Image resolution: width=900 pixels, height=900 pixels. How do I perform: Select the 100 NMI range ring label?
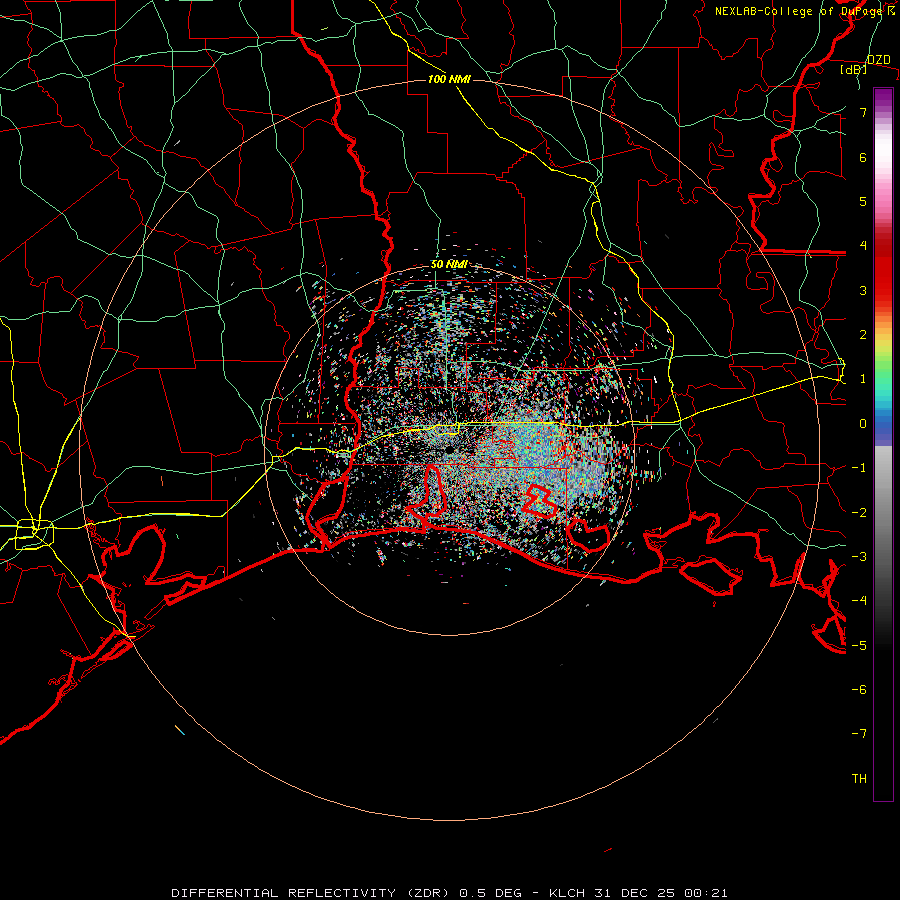(x=449, y=79)
